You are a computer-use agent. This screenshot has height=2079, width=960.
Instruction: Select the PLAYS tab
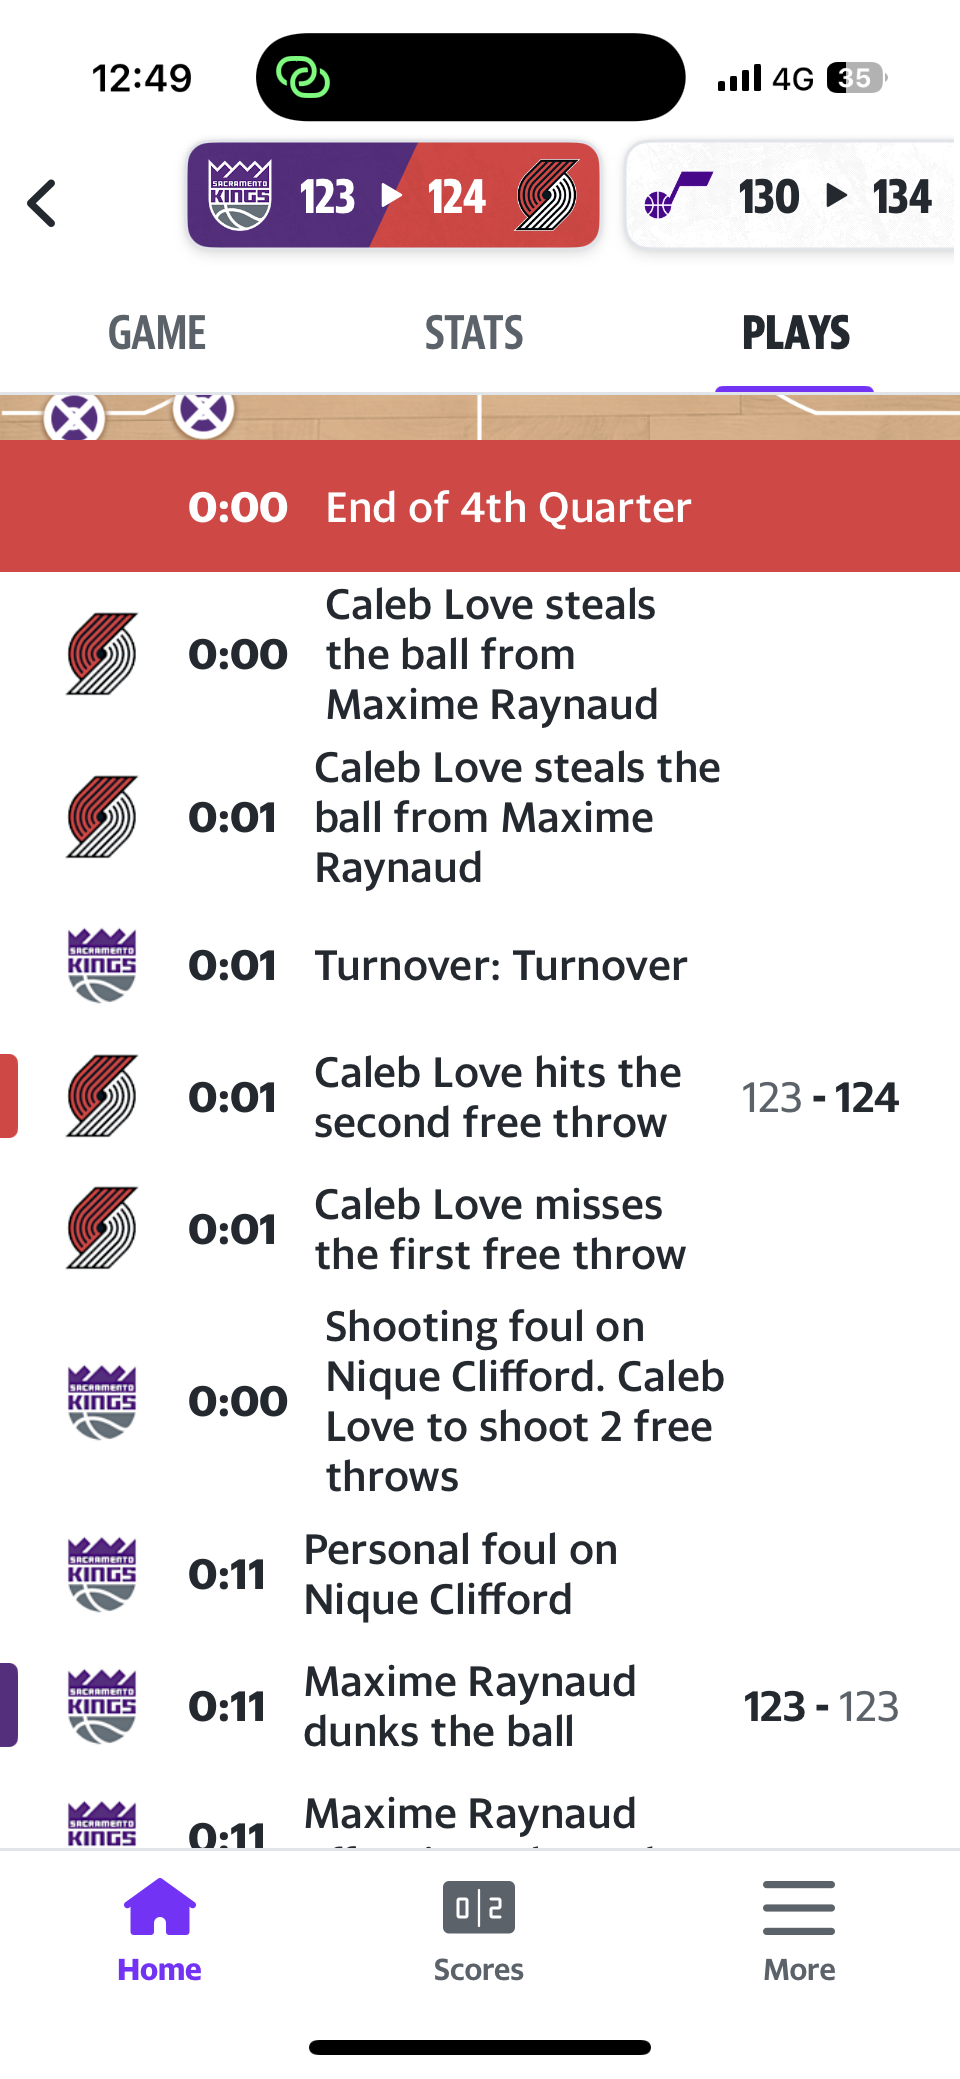pos(795,333)
